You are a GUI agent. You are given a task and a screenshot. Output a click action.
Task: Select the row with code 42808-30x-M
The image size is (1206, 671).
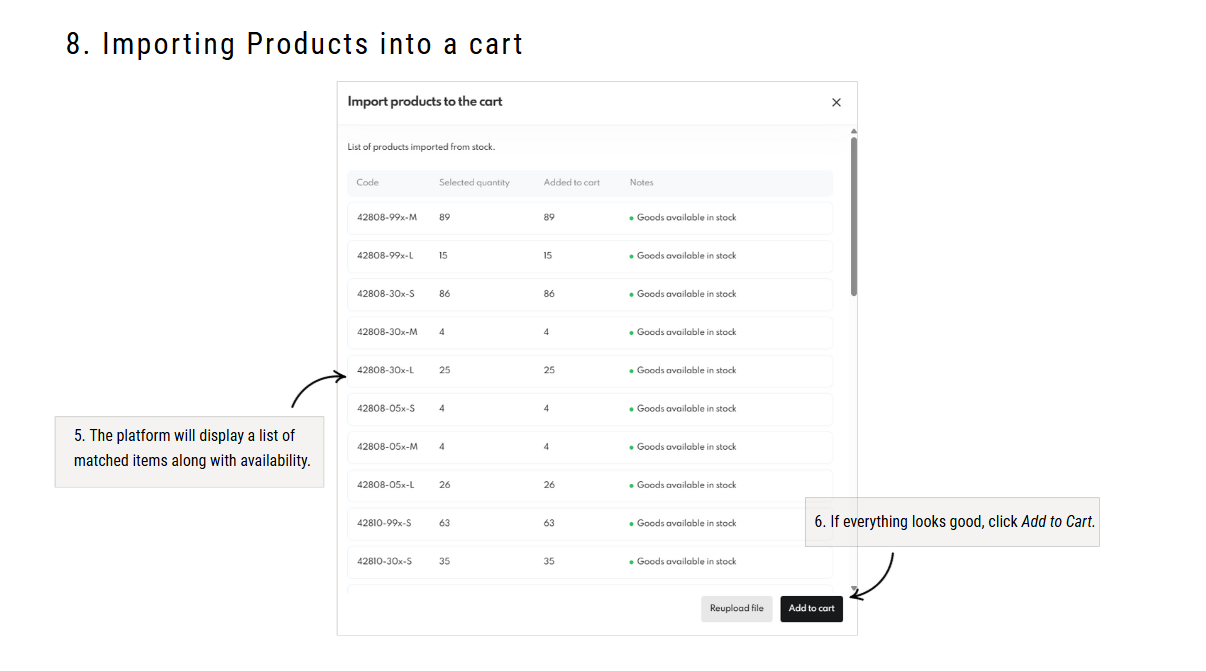[x=589, y=332]
